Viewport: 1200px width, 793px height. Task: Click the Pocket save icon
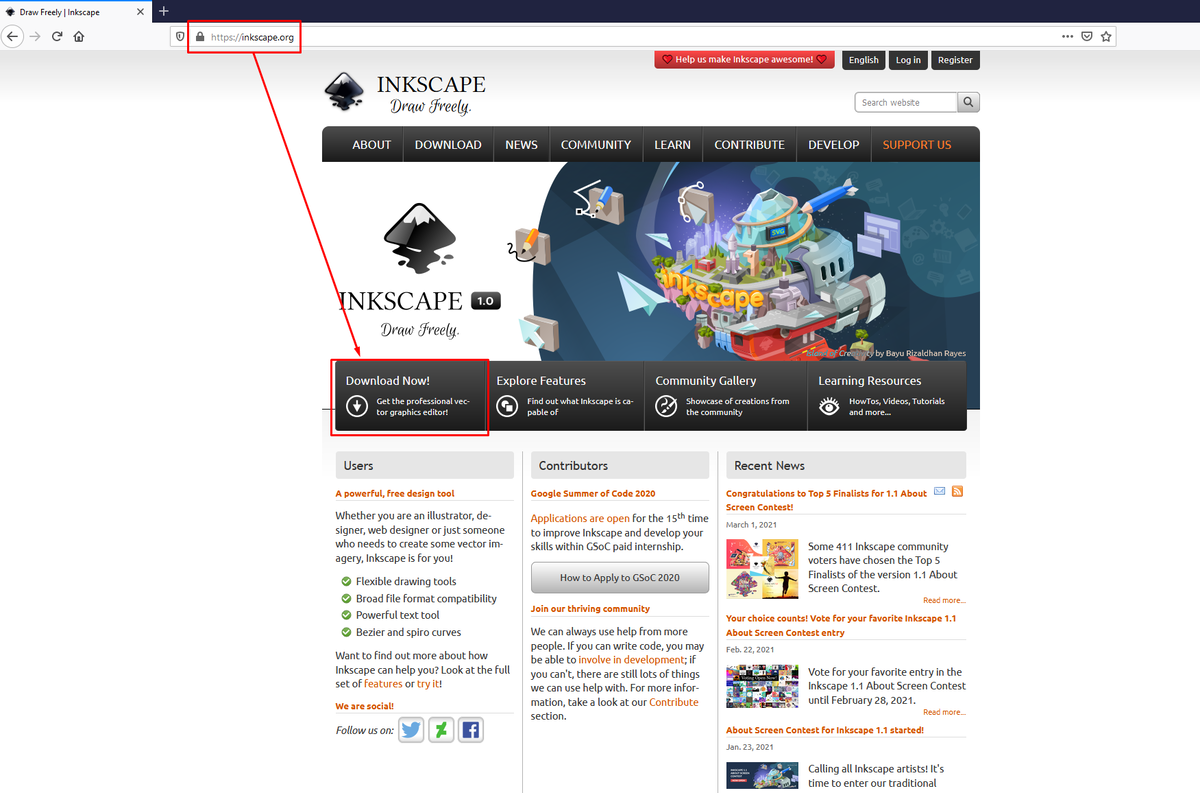pos(1087,36)
